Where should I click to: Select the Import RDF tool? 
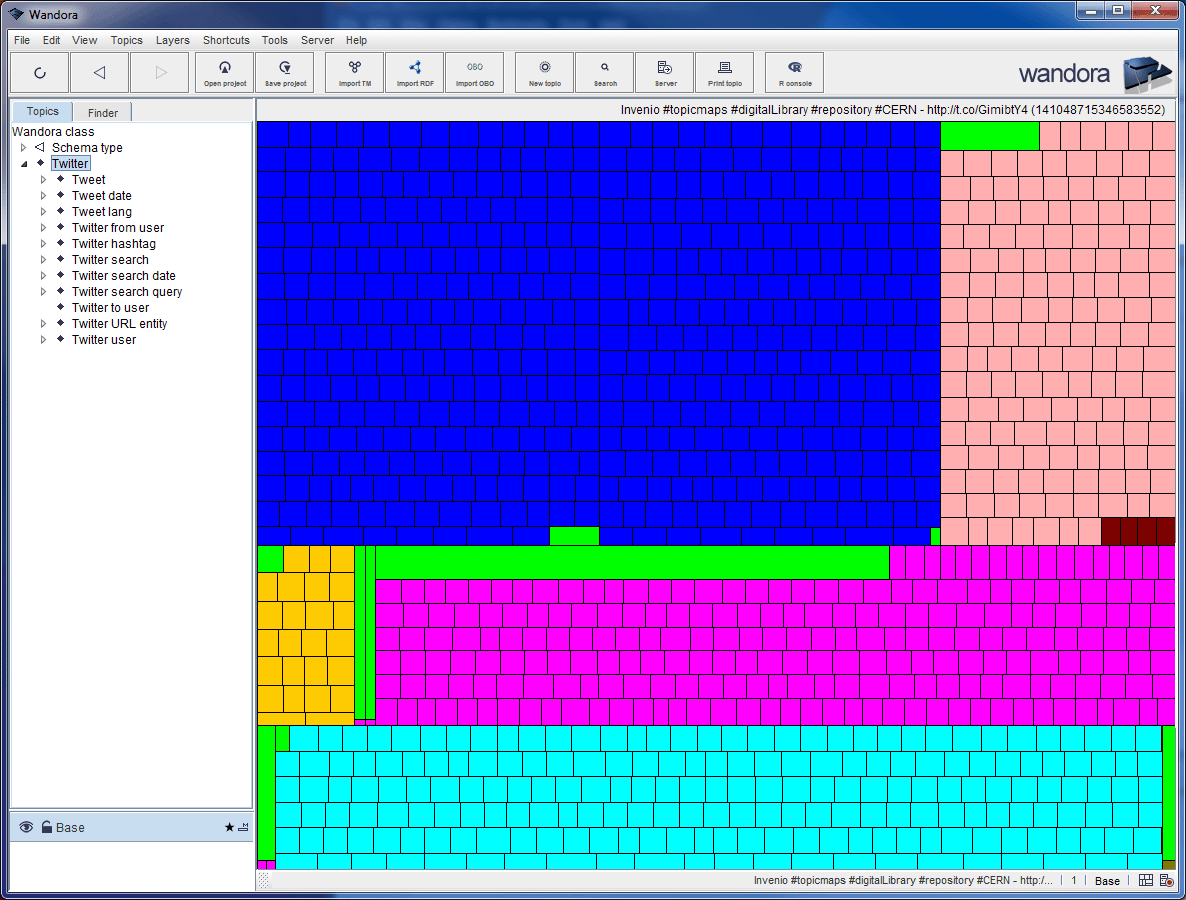pyautogui.click(x=415, y=72)
